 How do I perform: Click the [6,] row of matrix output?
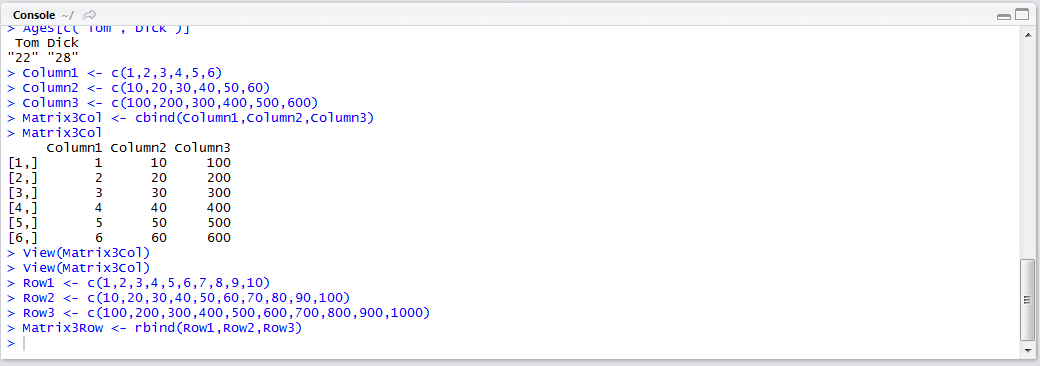pos(119,237)
